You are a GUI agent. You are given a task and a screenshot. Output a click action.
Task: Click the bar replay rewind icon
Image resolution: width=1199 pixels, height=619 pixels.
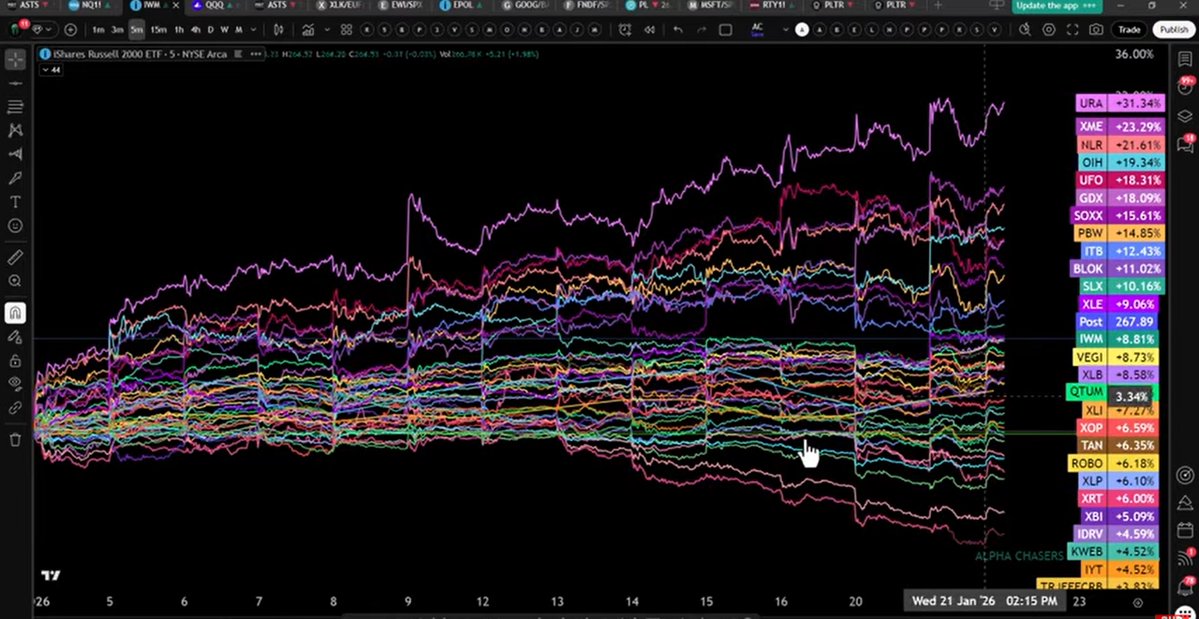coord(649,30)
